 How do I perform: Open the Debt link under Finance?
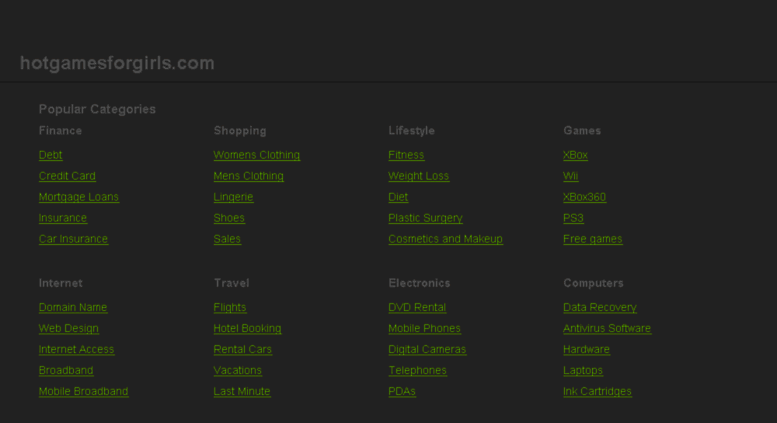point(51,155)
